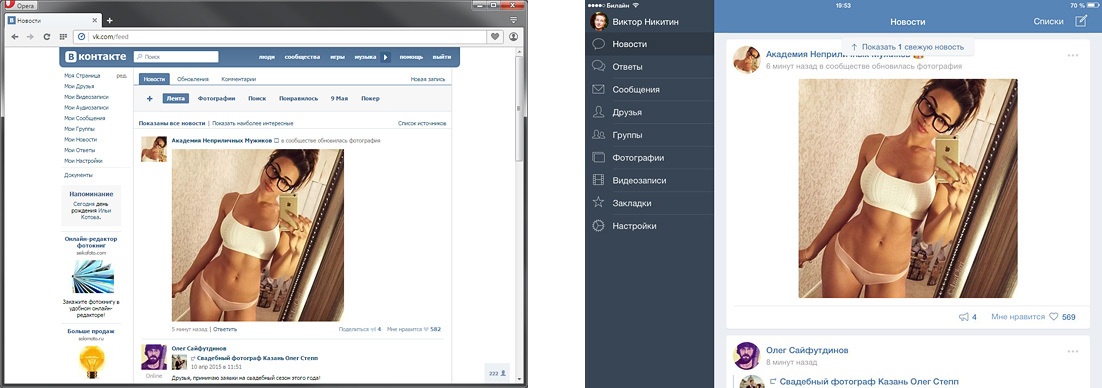Open Документы in the web sidebar
Screen dimensions: 1102x388
point(78,175)
